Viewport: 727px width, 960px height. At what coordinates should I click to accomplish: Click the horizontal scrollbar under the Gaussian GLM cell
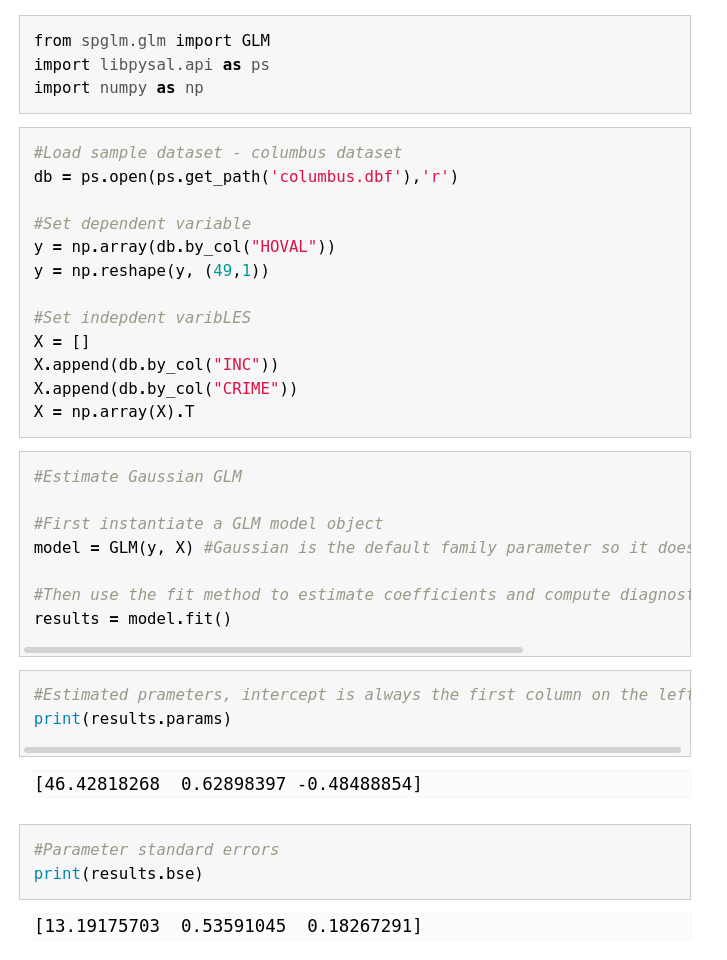coord(273,650)
